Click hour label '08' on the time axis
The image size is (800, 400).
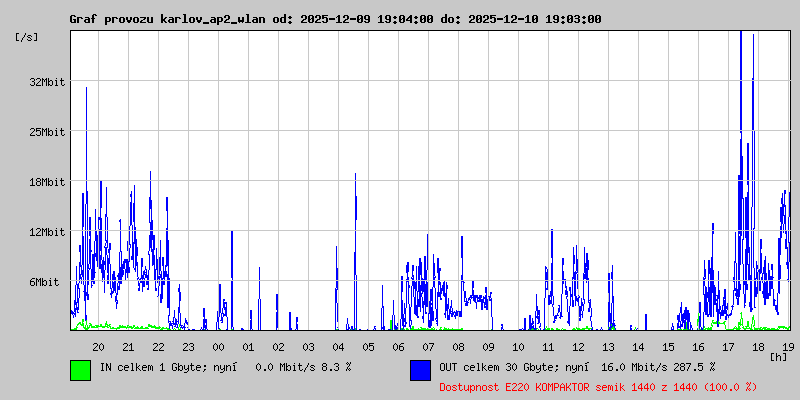coord(458,347)
